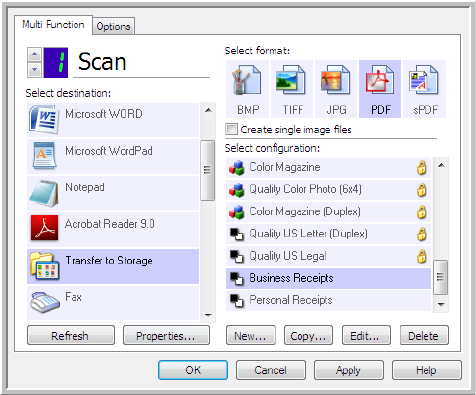
Task: Confirm with the OK button
Action: (193, 370)
